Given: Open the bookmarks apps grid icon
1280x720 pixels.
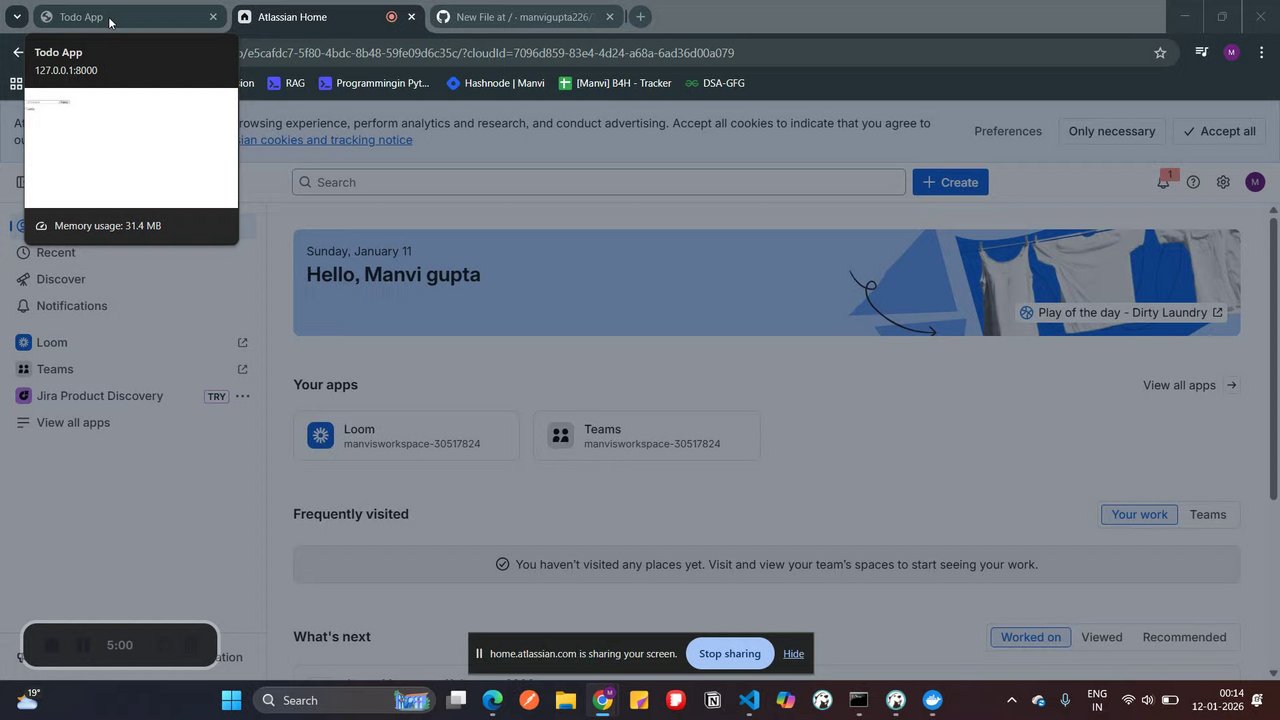Looking at the screenshot, I should 16,83.
